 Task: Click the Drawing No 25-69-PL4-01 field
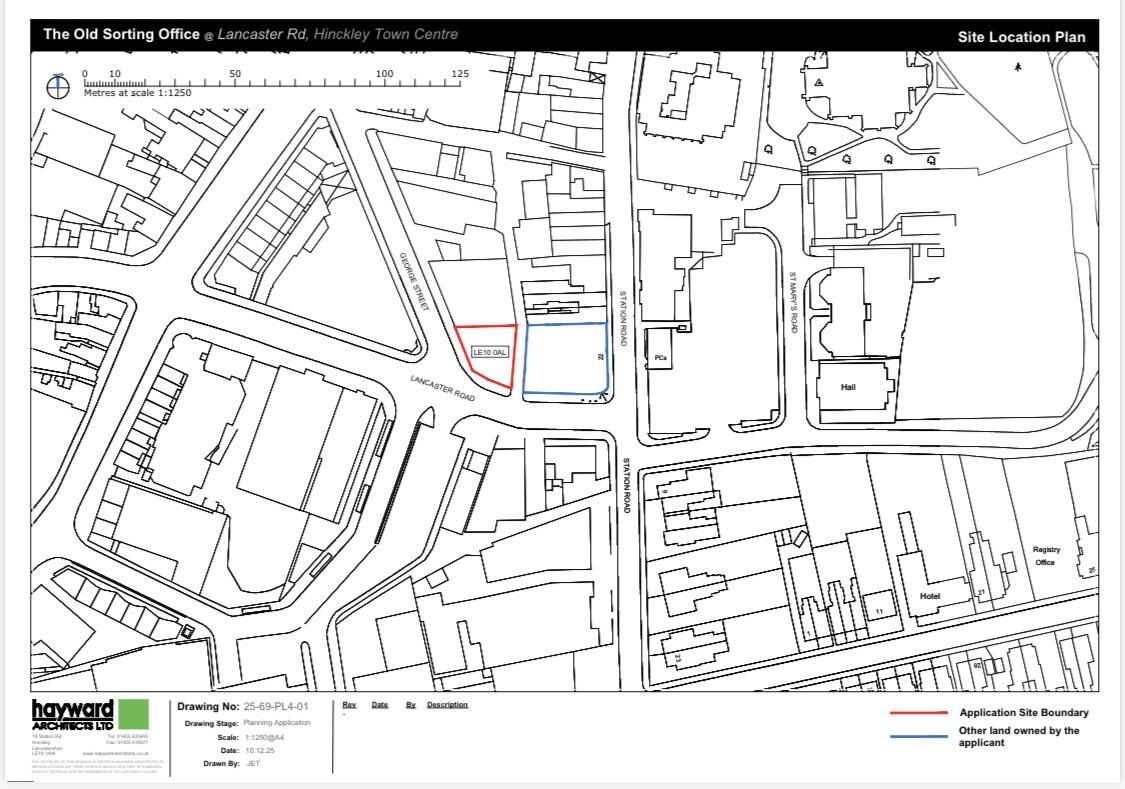tap(243, 707)
